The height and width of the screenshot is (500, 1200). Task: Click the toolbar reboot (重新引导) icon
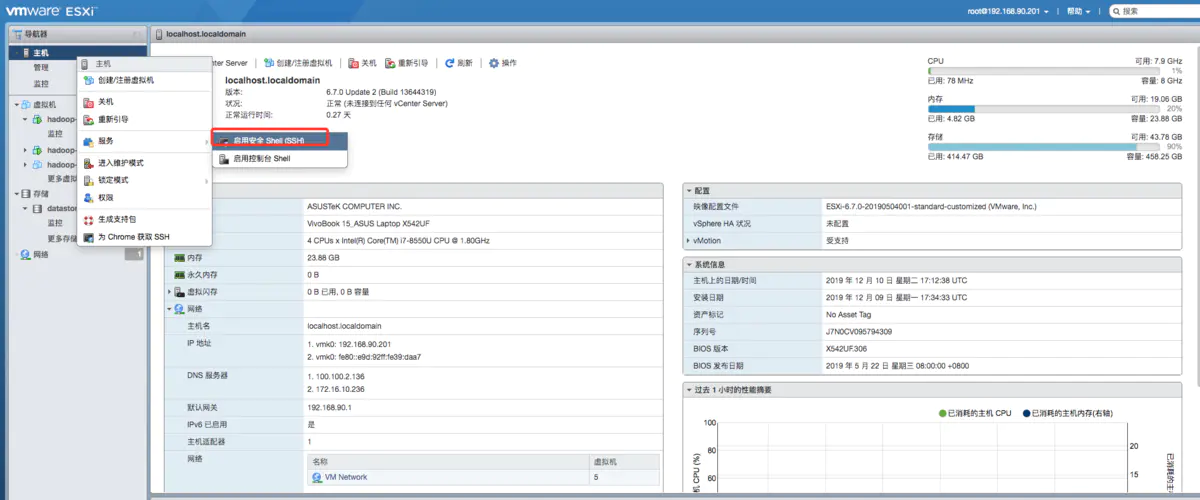(x=390, y=63)
